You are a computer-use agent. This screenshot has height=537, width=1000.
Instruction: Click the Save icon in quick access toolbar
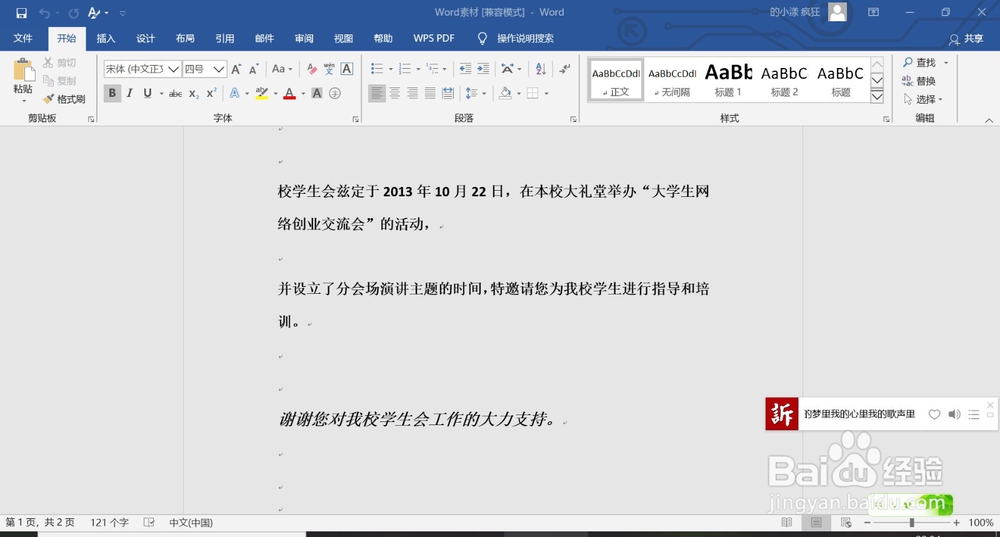coord(21,13)
